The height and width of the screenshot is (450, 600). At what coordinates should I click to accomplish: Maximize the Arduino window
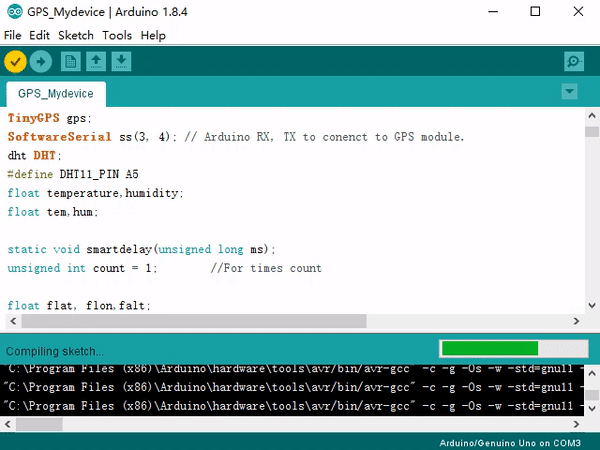[535, 11]
